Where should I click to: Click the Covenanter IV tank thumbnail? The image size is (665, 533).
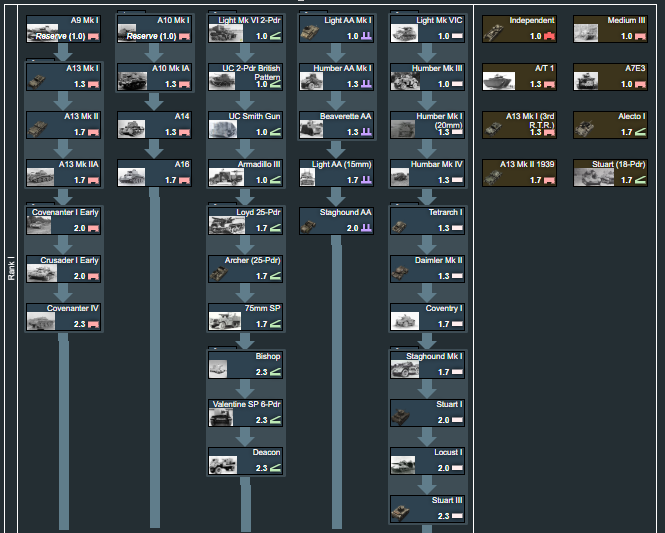pyautogui.click(x=41, y=321)
